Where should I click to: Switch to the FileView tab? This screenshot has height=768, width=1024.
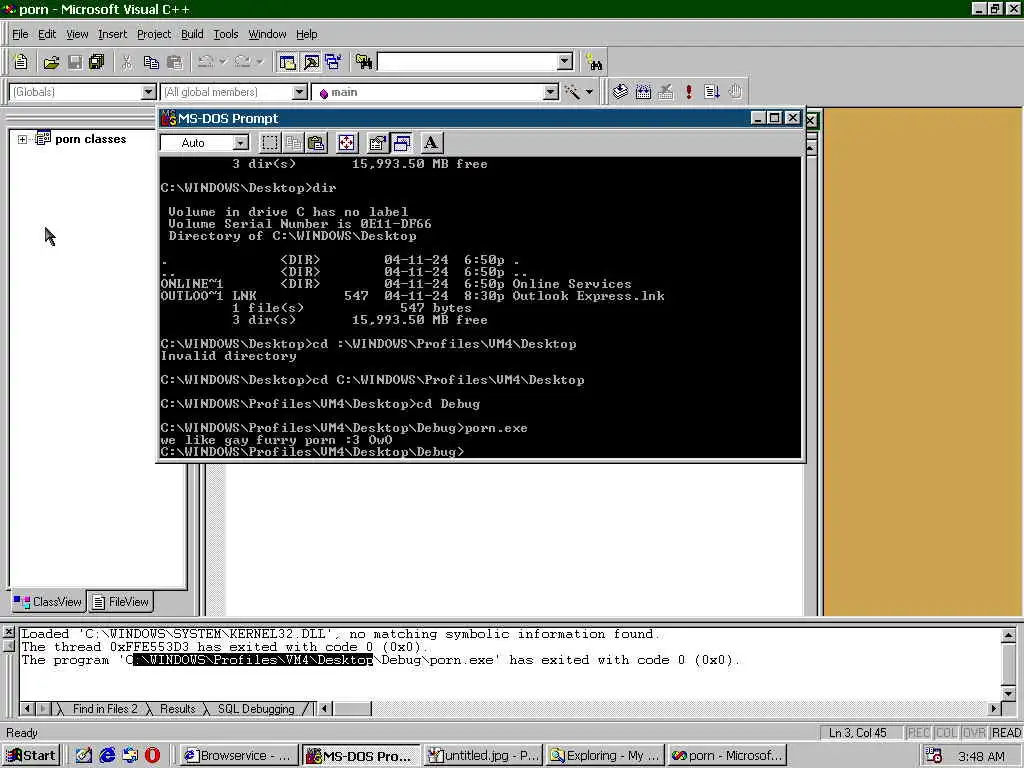pyautogui.click(x=120, y=601)
